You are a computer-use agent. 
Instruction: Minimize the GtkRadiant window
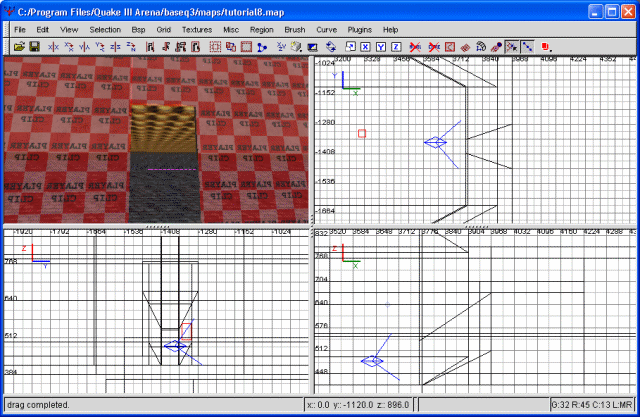(x=596, y=12)
